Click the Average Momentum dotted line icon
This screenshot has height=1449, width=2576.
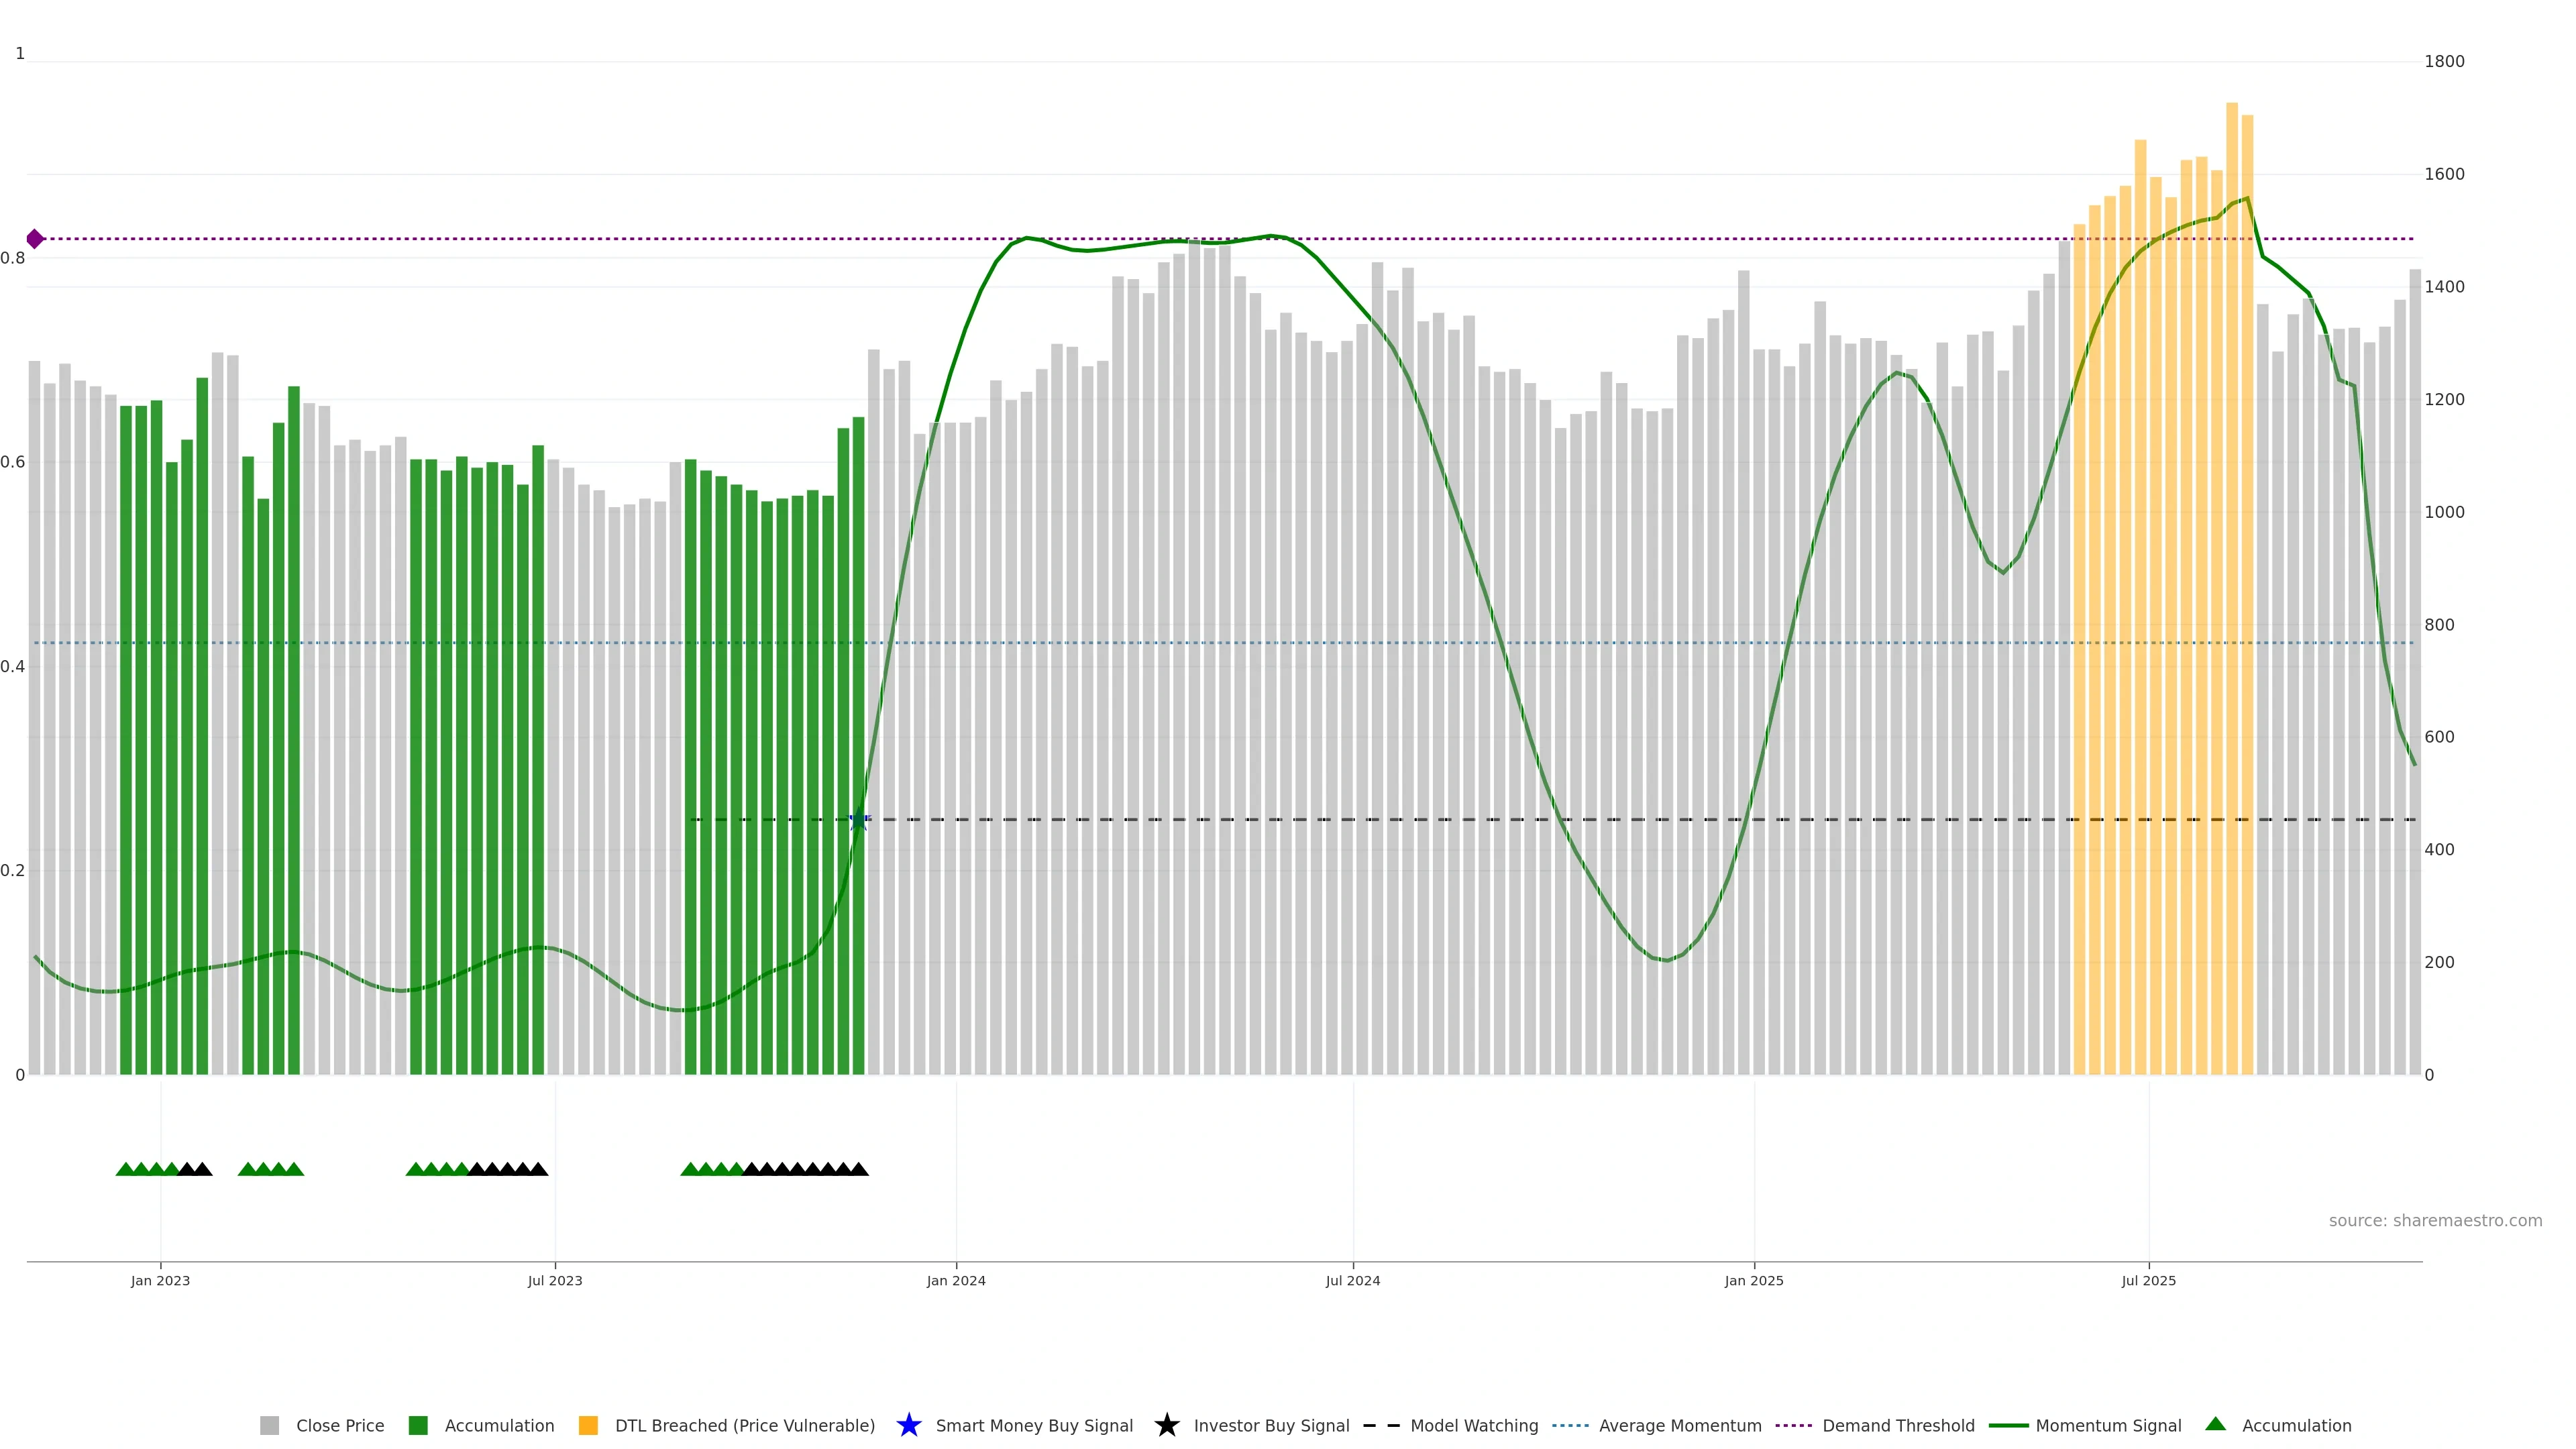[1570, 1425]
